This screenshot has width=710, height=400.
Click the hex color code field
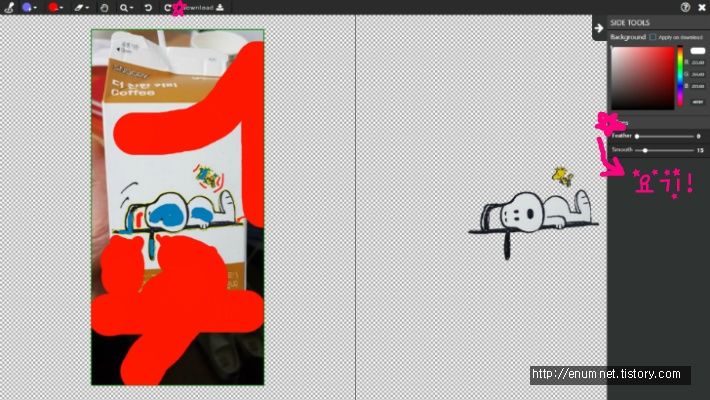click(698, 102)
